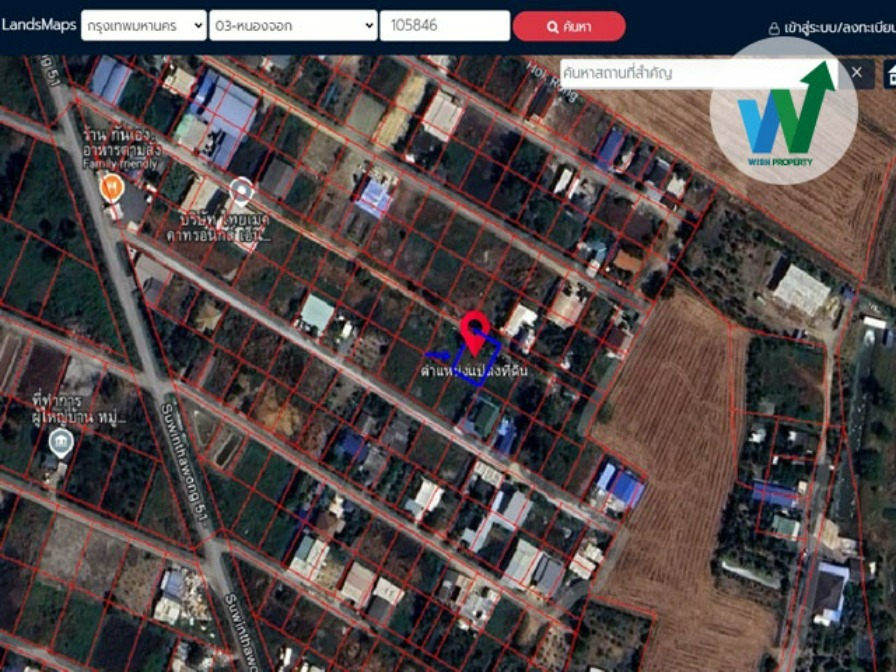Click the ตำแหน่งแปลงที่ดิน parcel label
Viewport: 896px width, 672px height.
click(474, 371)
